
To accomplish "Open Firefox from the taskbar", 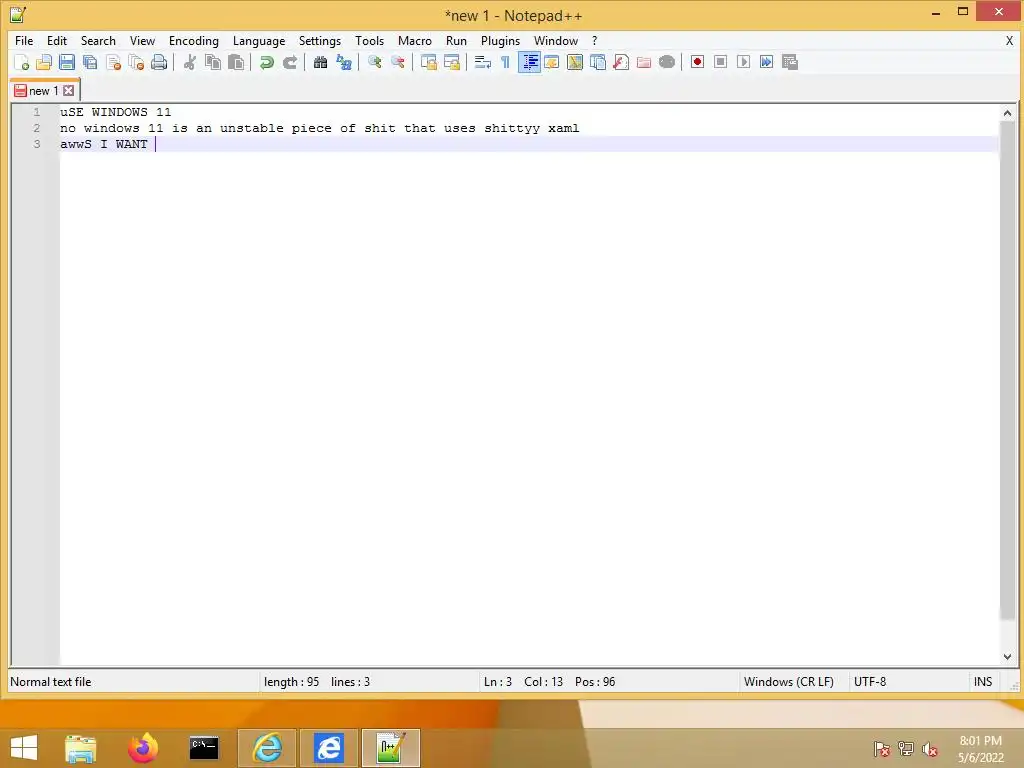I will click(142, 748).
